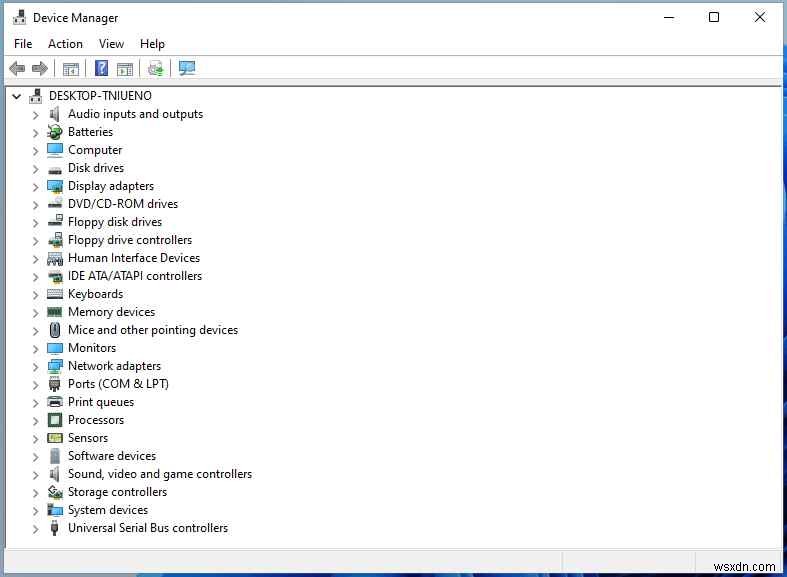
Task: Click the Audio inputs and outputs speaker icon
Action: (54, 114)
